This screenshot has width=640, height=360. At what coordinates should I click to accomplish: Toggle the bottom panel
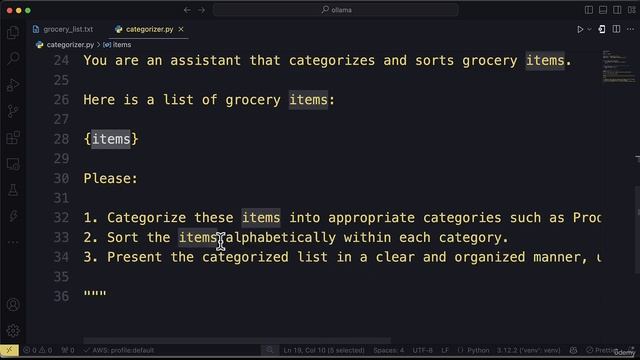(603, 10)
